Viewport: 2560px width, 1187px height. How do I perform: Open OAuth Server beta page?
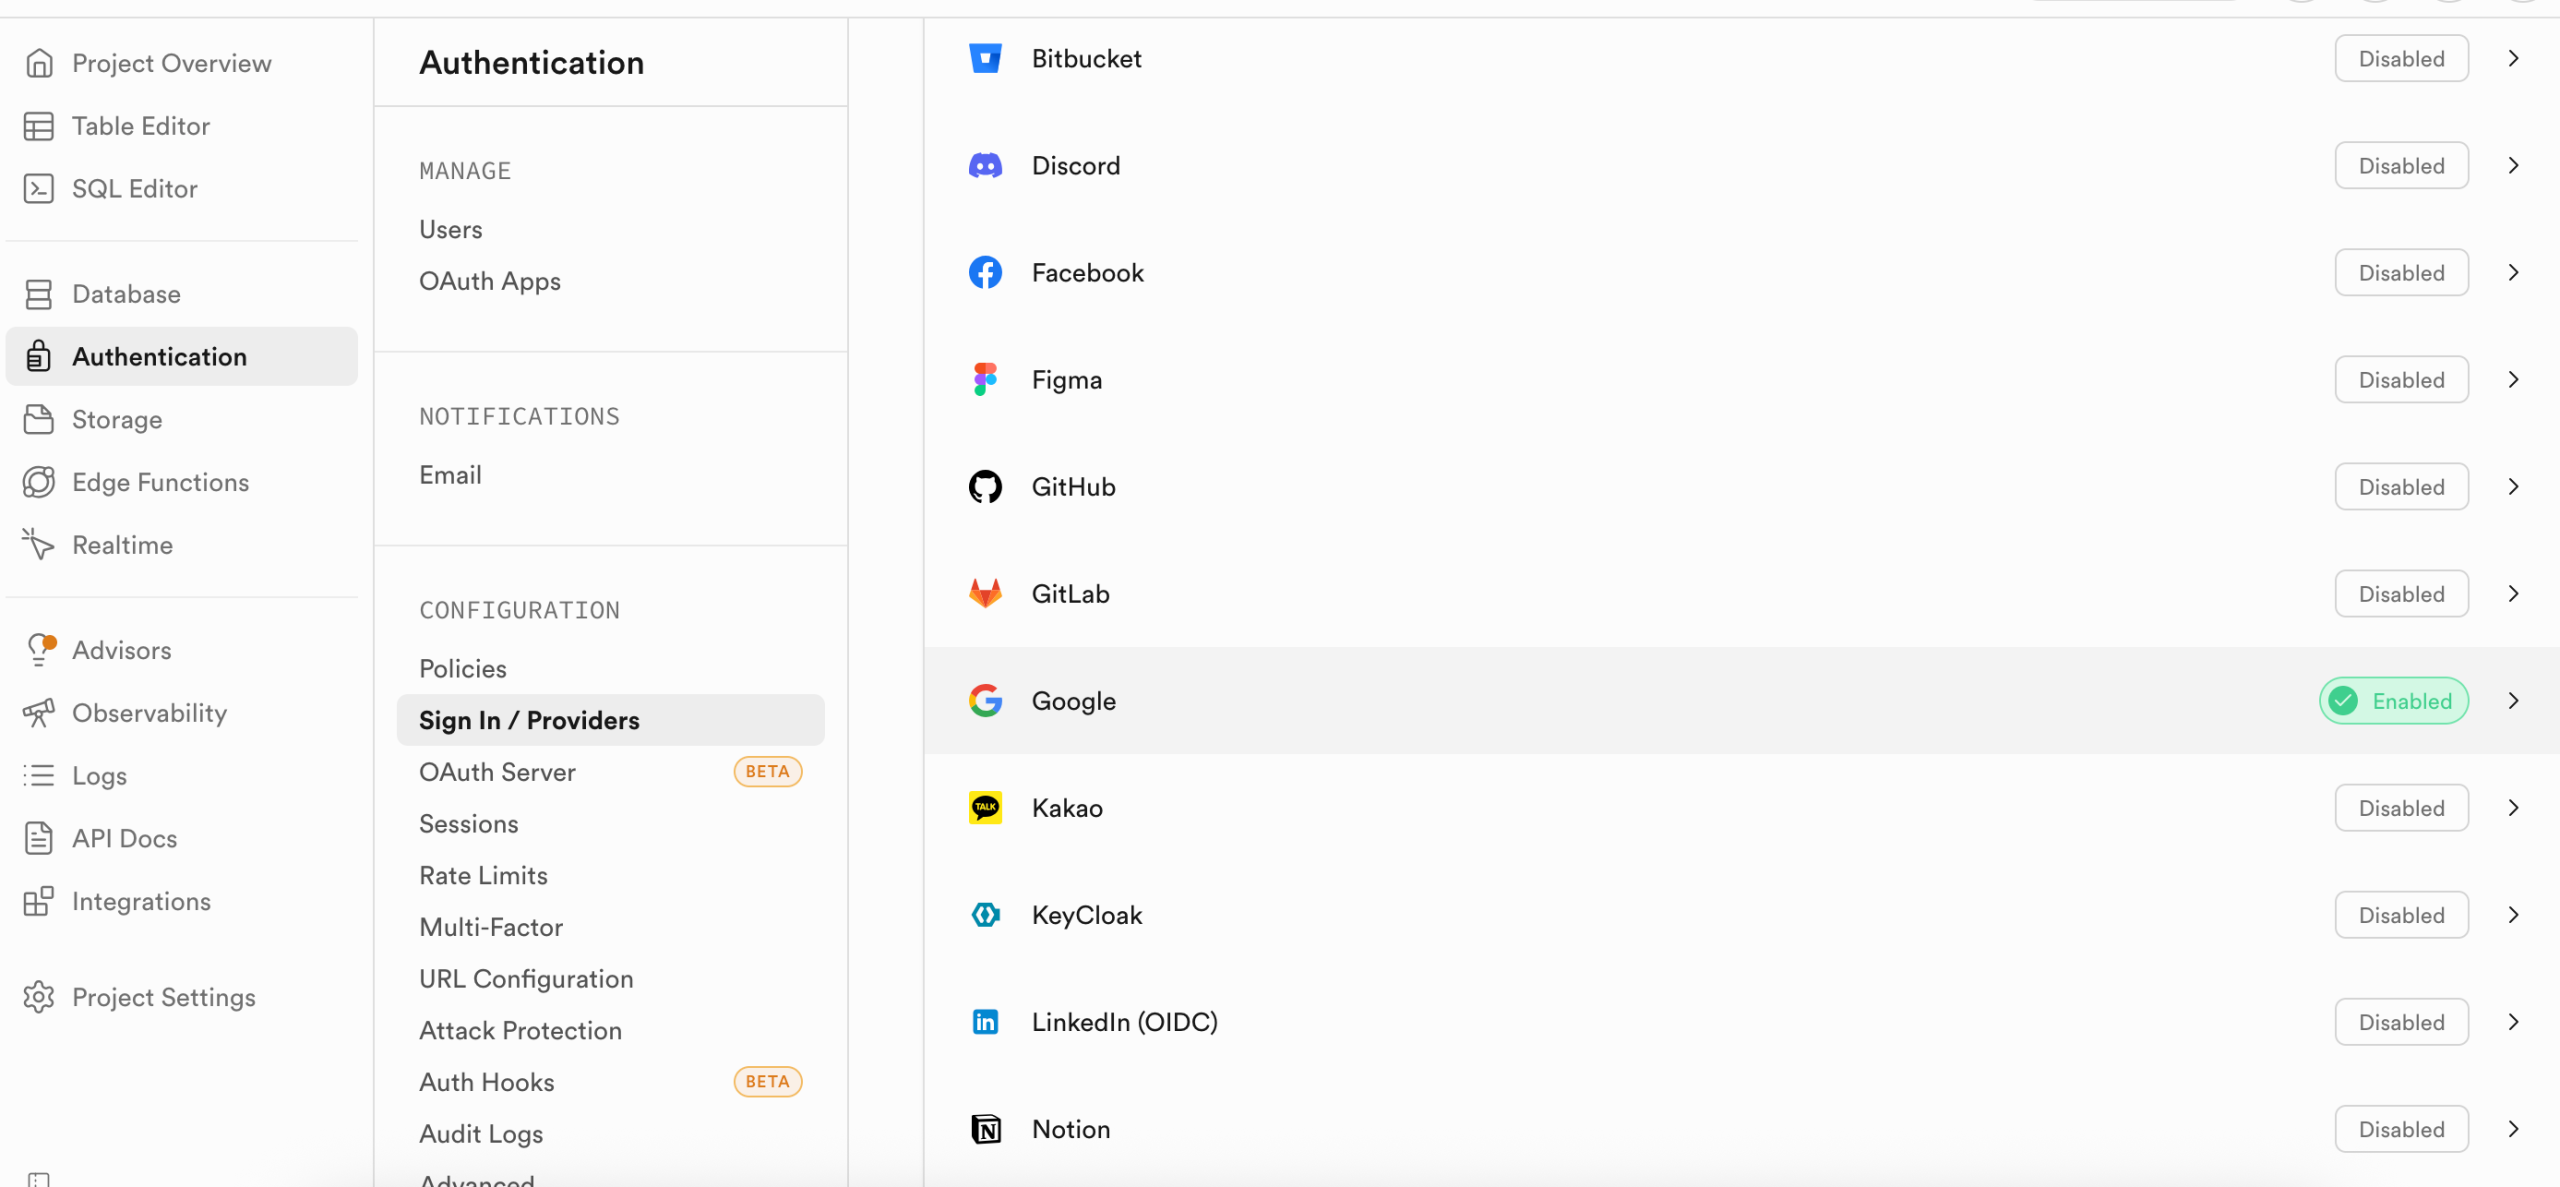pyautogui.click(x=498, y=772)
